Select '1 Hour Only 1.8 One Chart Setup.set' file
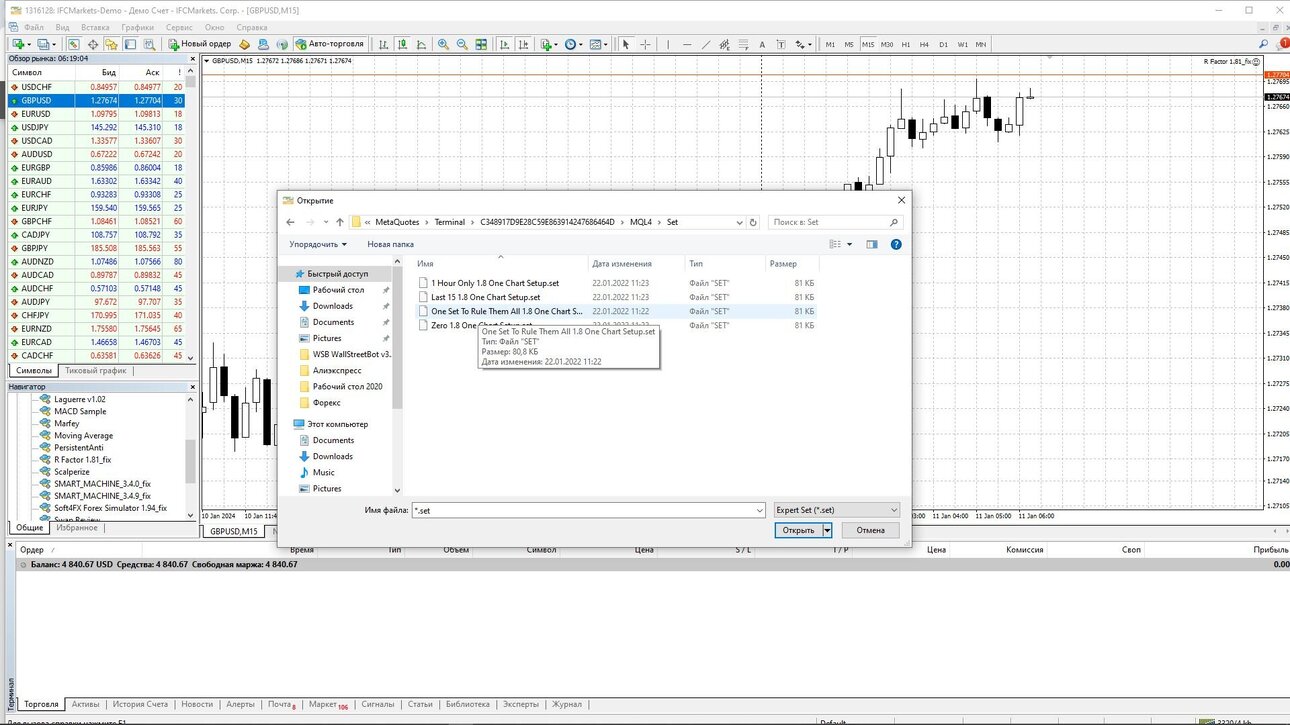 point(495,283)
